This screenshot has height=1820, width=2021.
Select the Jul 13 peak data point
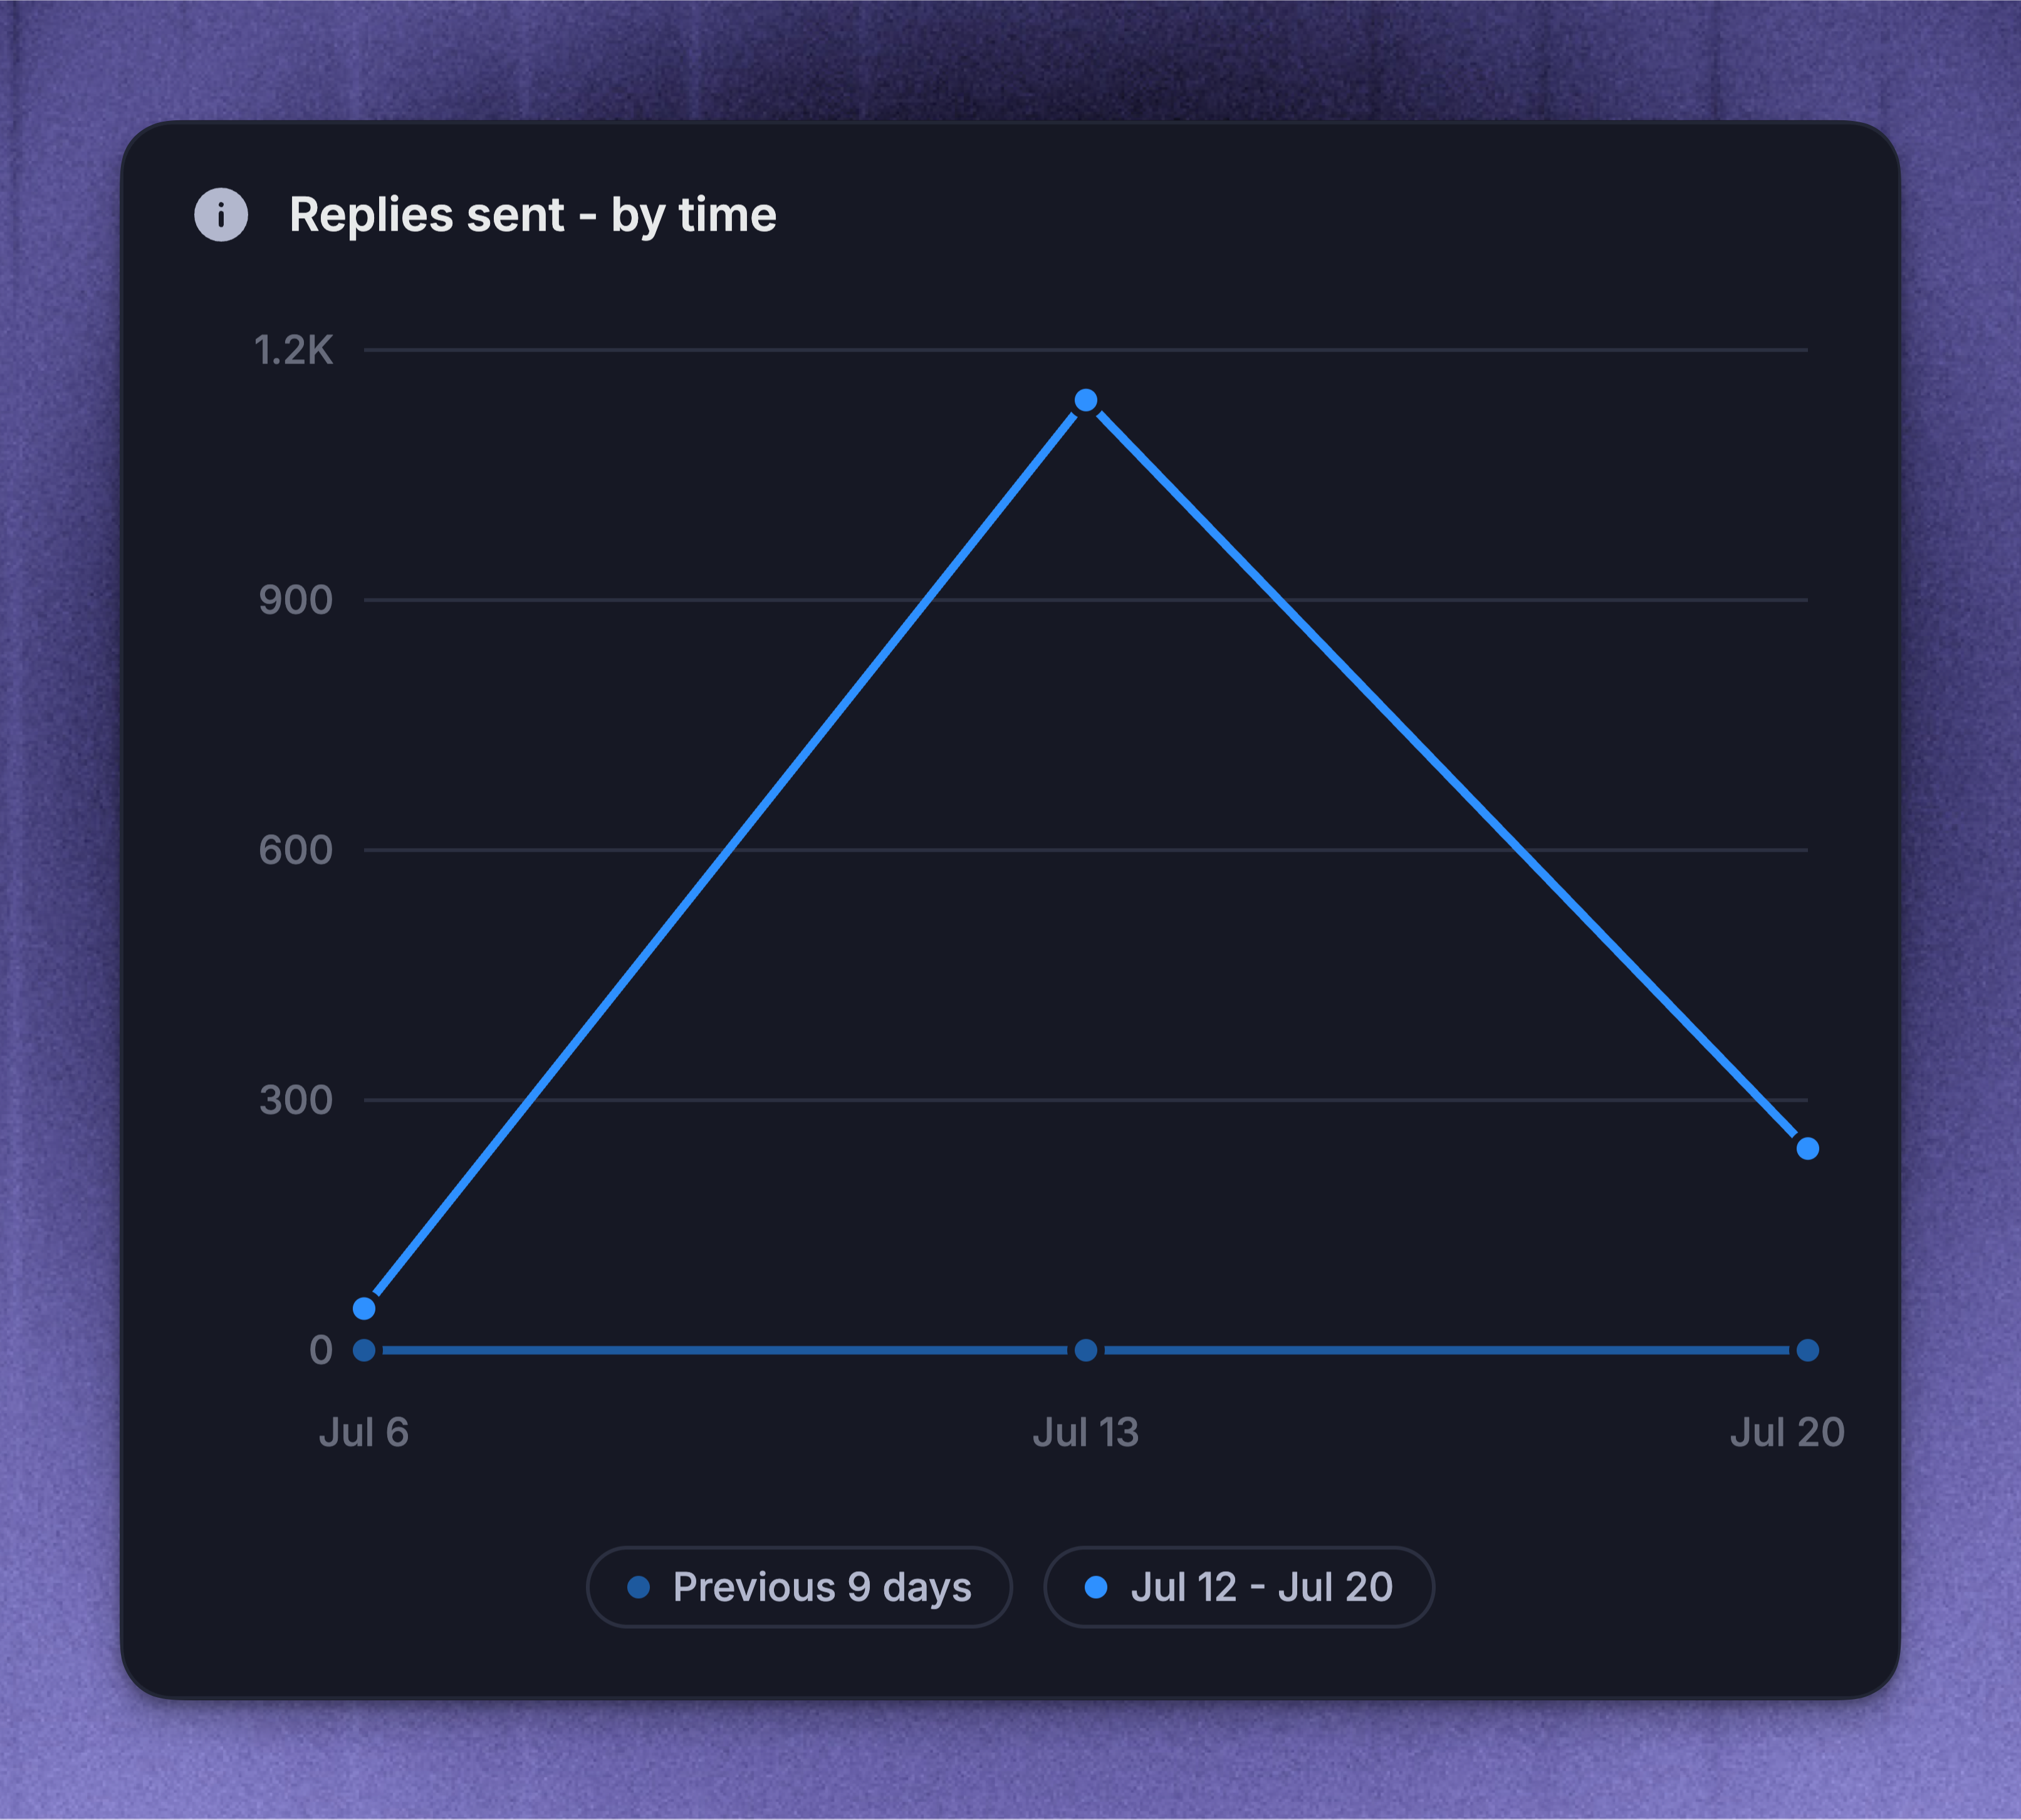(1086, 401)
